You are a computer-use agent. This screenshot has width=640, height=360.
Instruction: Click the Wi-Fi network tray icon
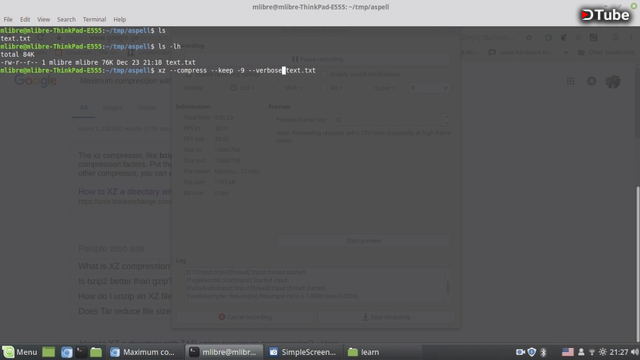point(592,352)
